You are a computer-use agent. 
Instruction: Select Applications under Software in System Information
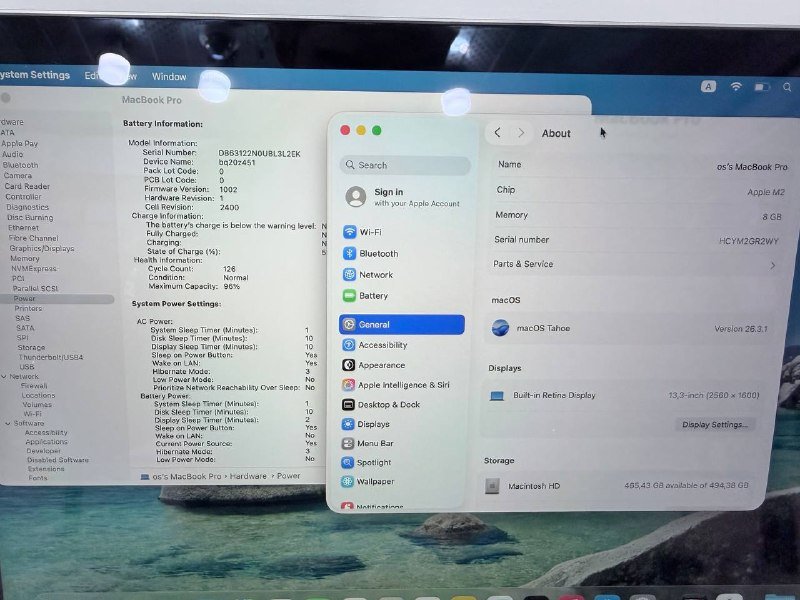[x=46, y=442]
